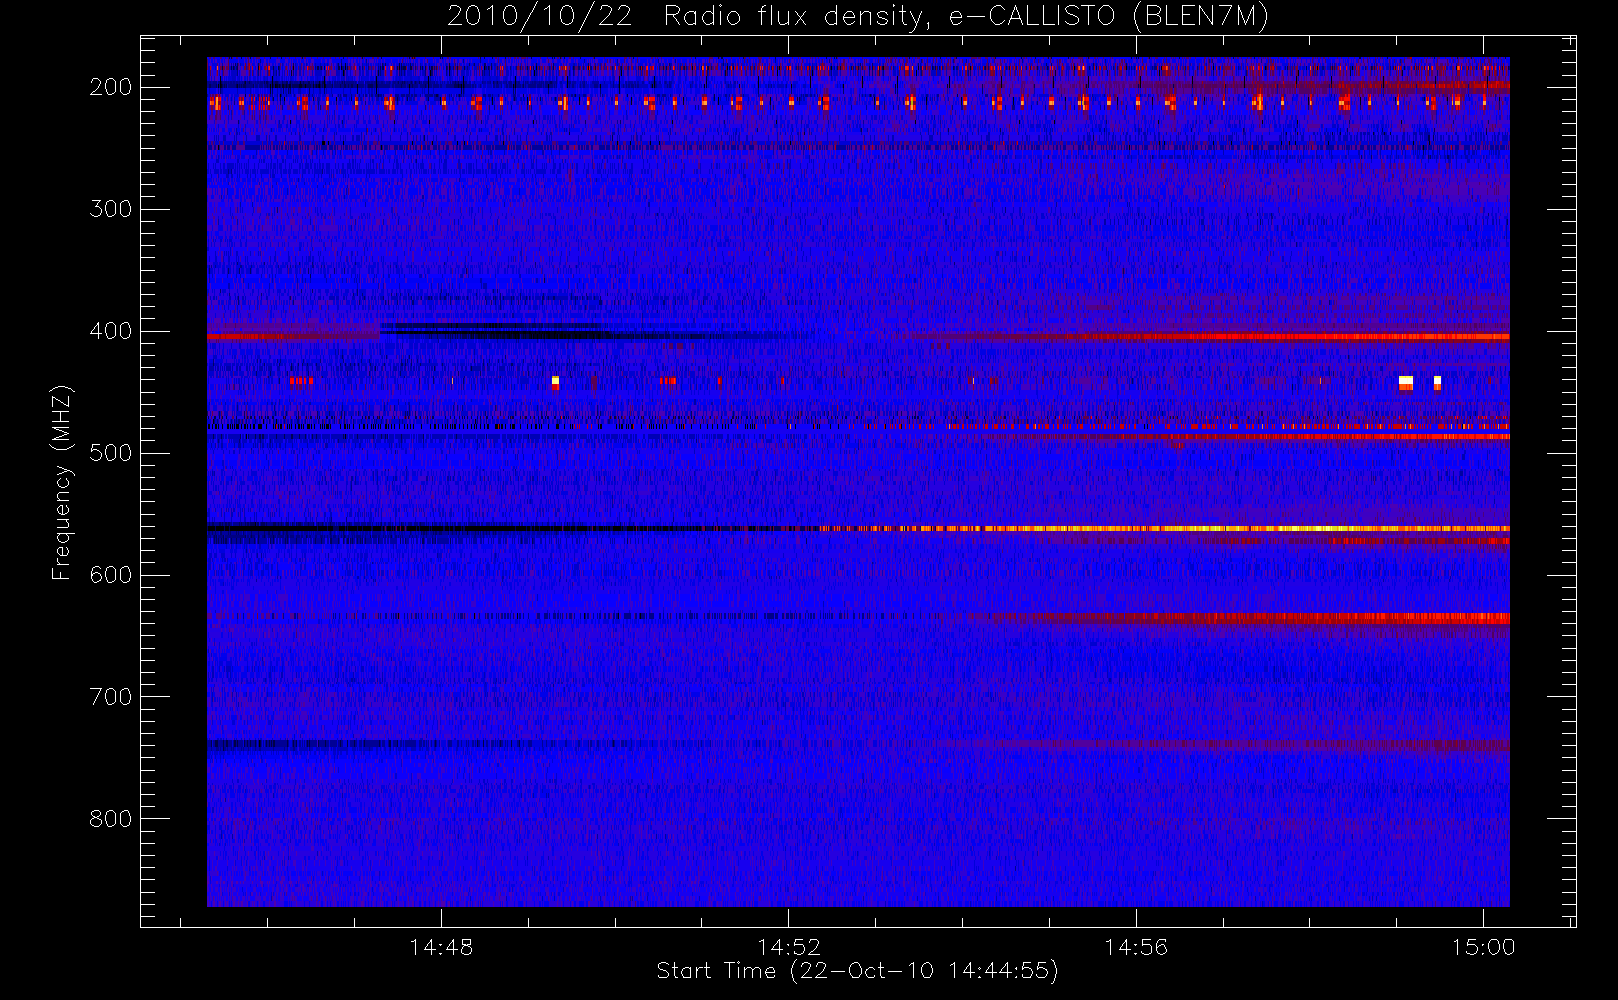The height and width of the screenshot is (1000, 1618).
Task: Click the "200" frequency tick label
Action: point(111,87)
